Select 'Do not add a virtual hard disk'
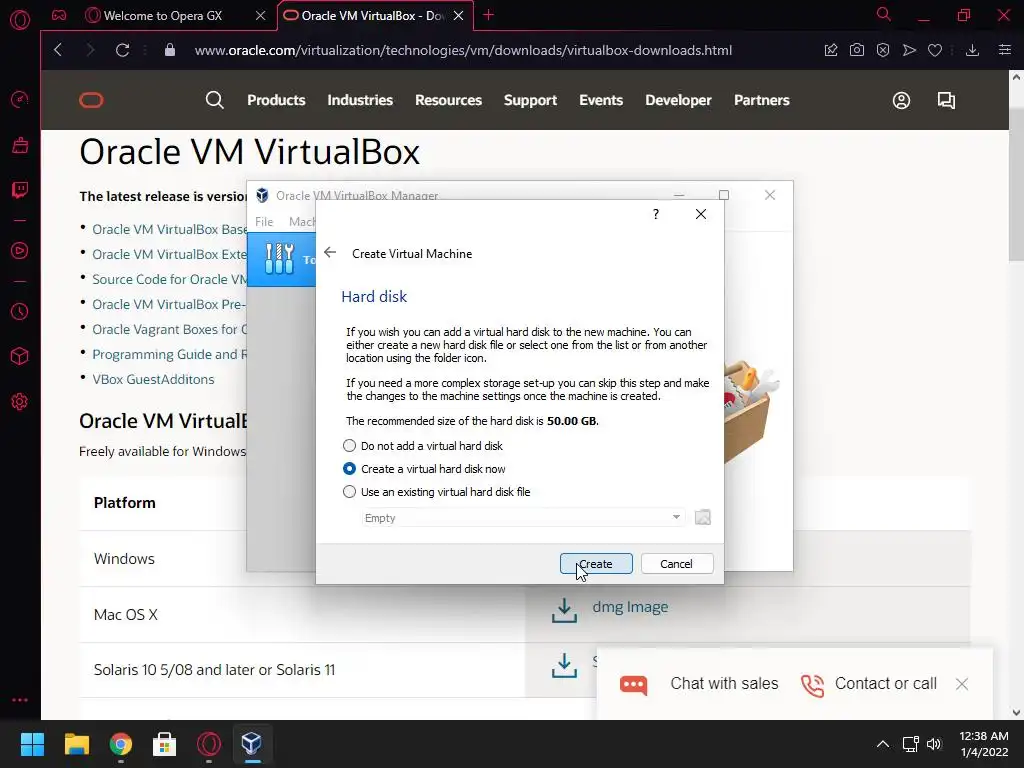Viewport: 1024px width, 768px height. tap(423, 446)
